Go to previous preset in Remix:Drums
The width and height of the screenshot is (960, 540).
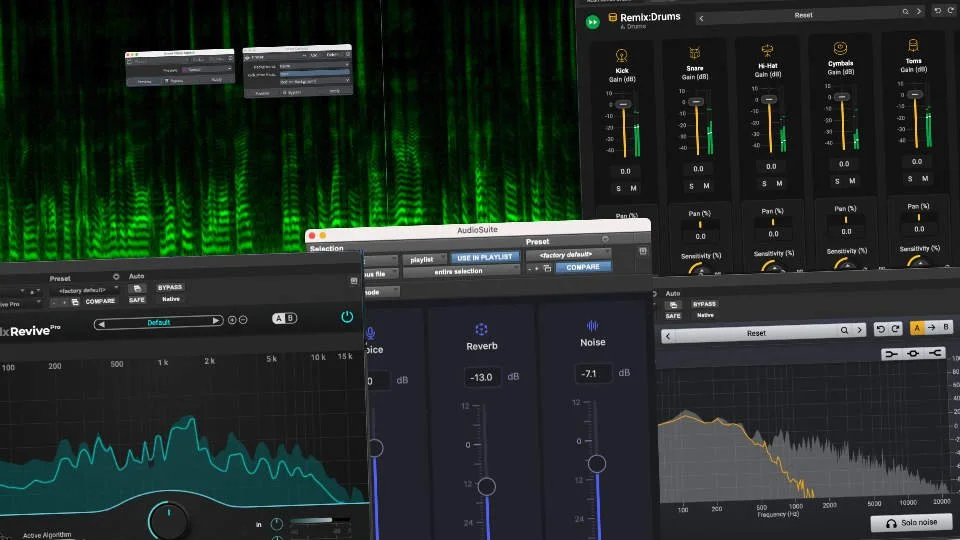pos(701,19)
